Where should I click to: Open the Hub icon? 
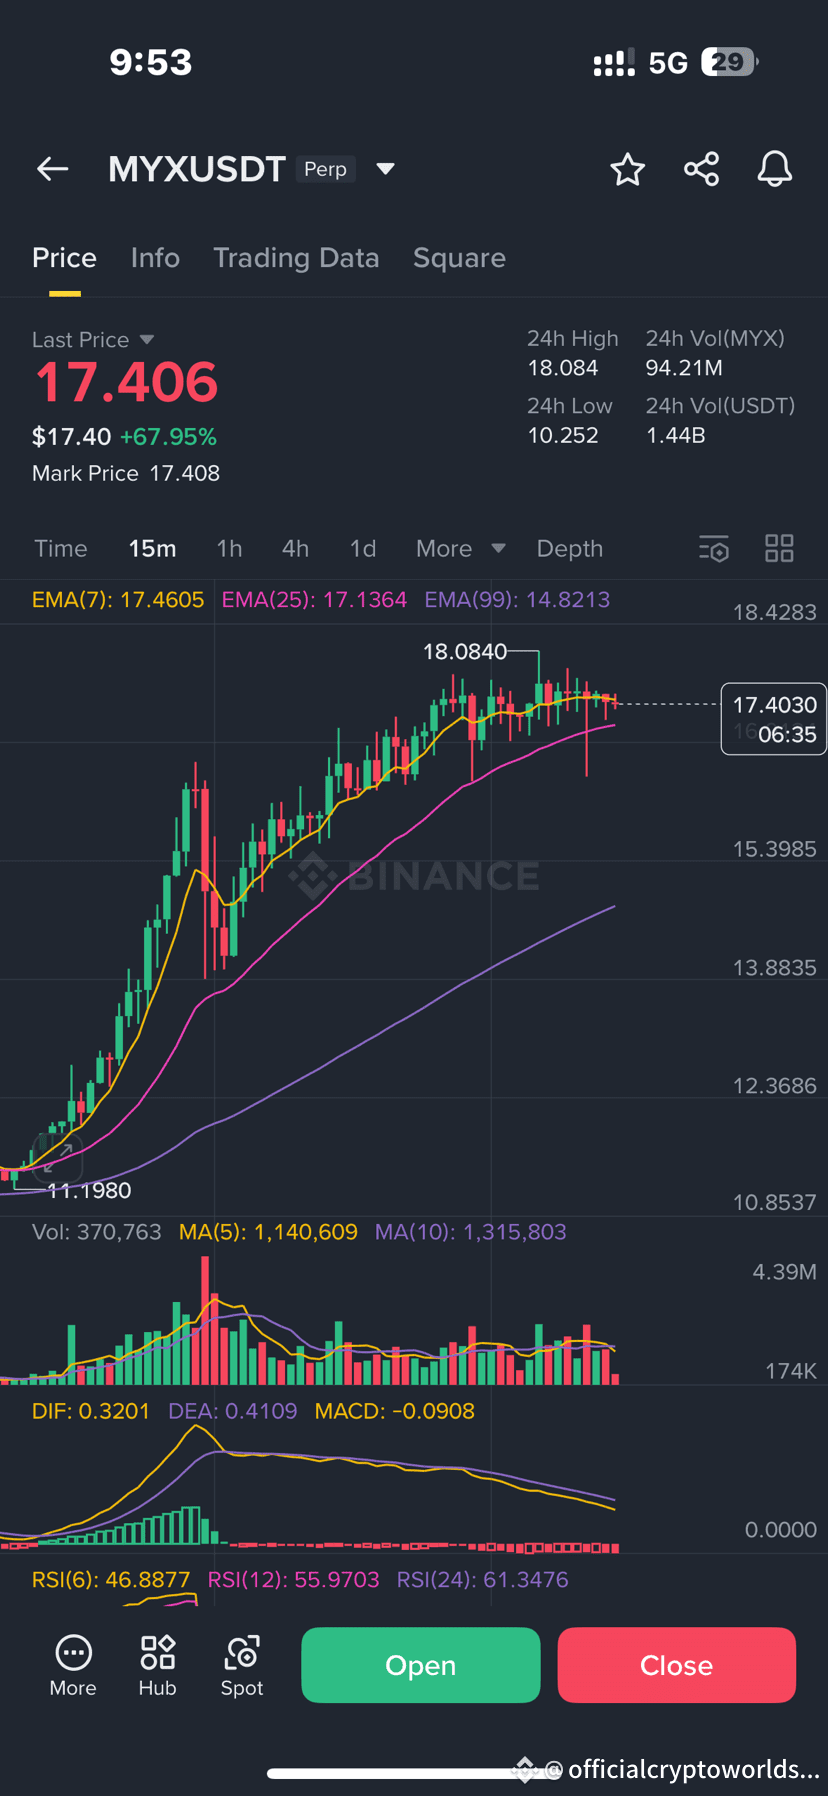coord(158,1666)
